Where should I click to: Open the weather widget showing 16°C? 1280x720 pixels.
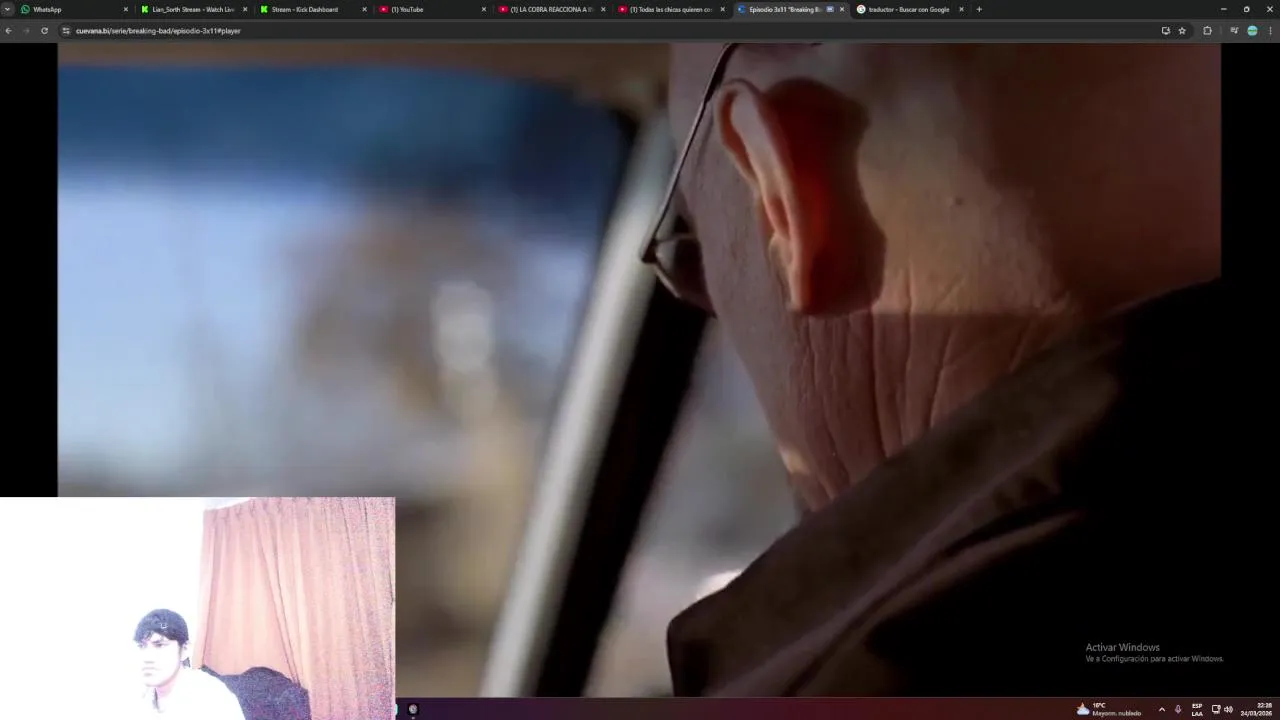click(1109, 709)
